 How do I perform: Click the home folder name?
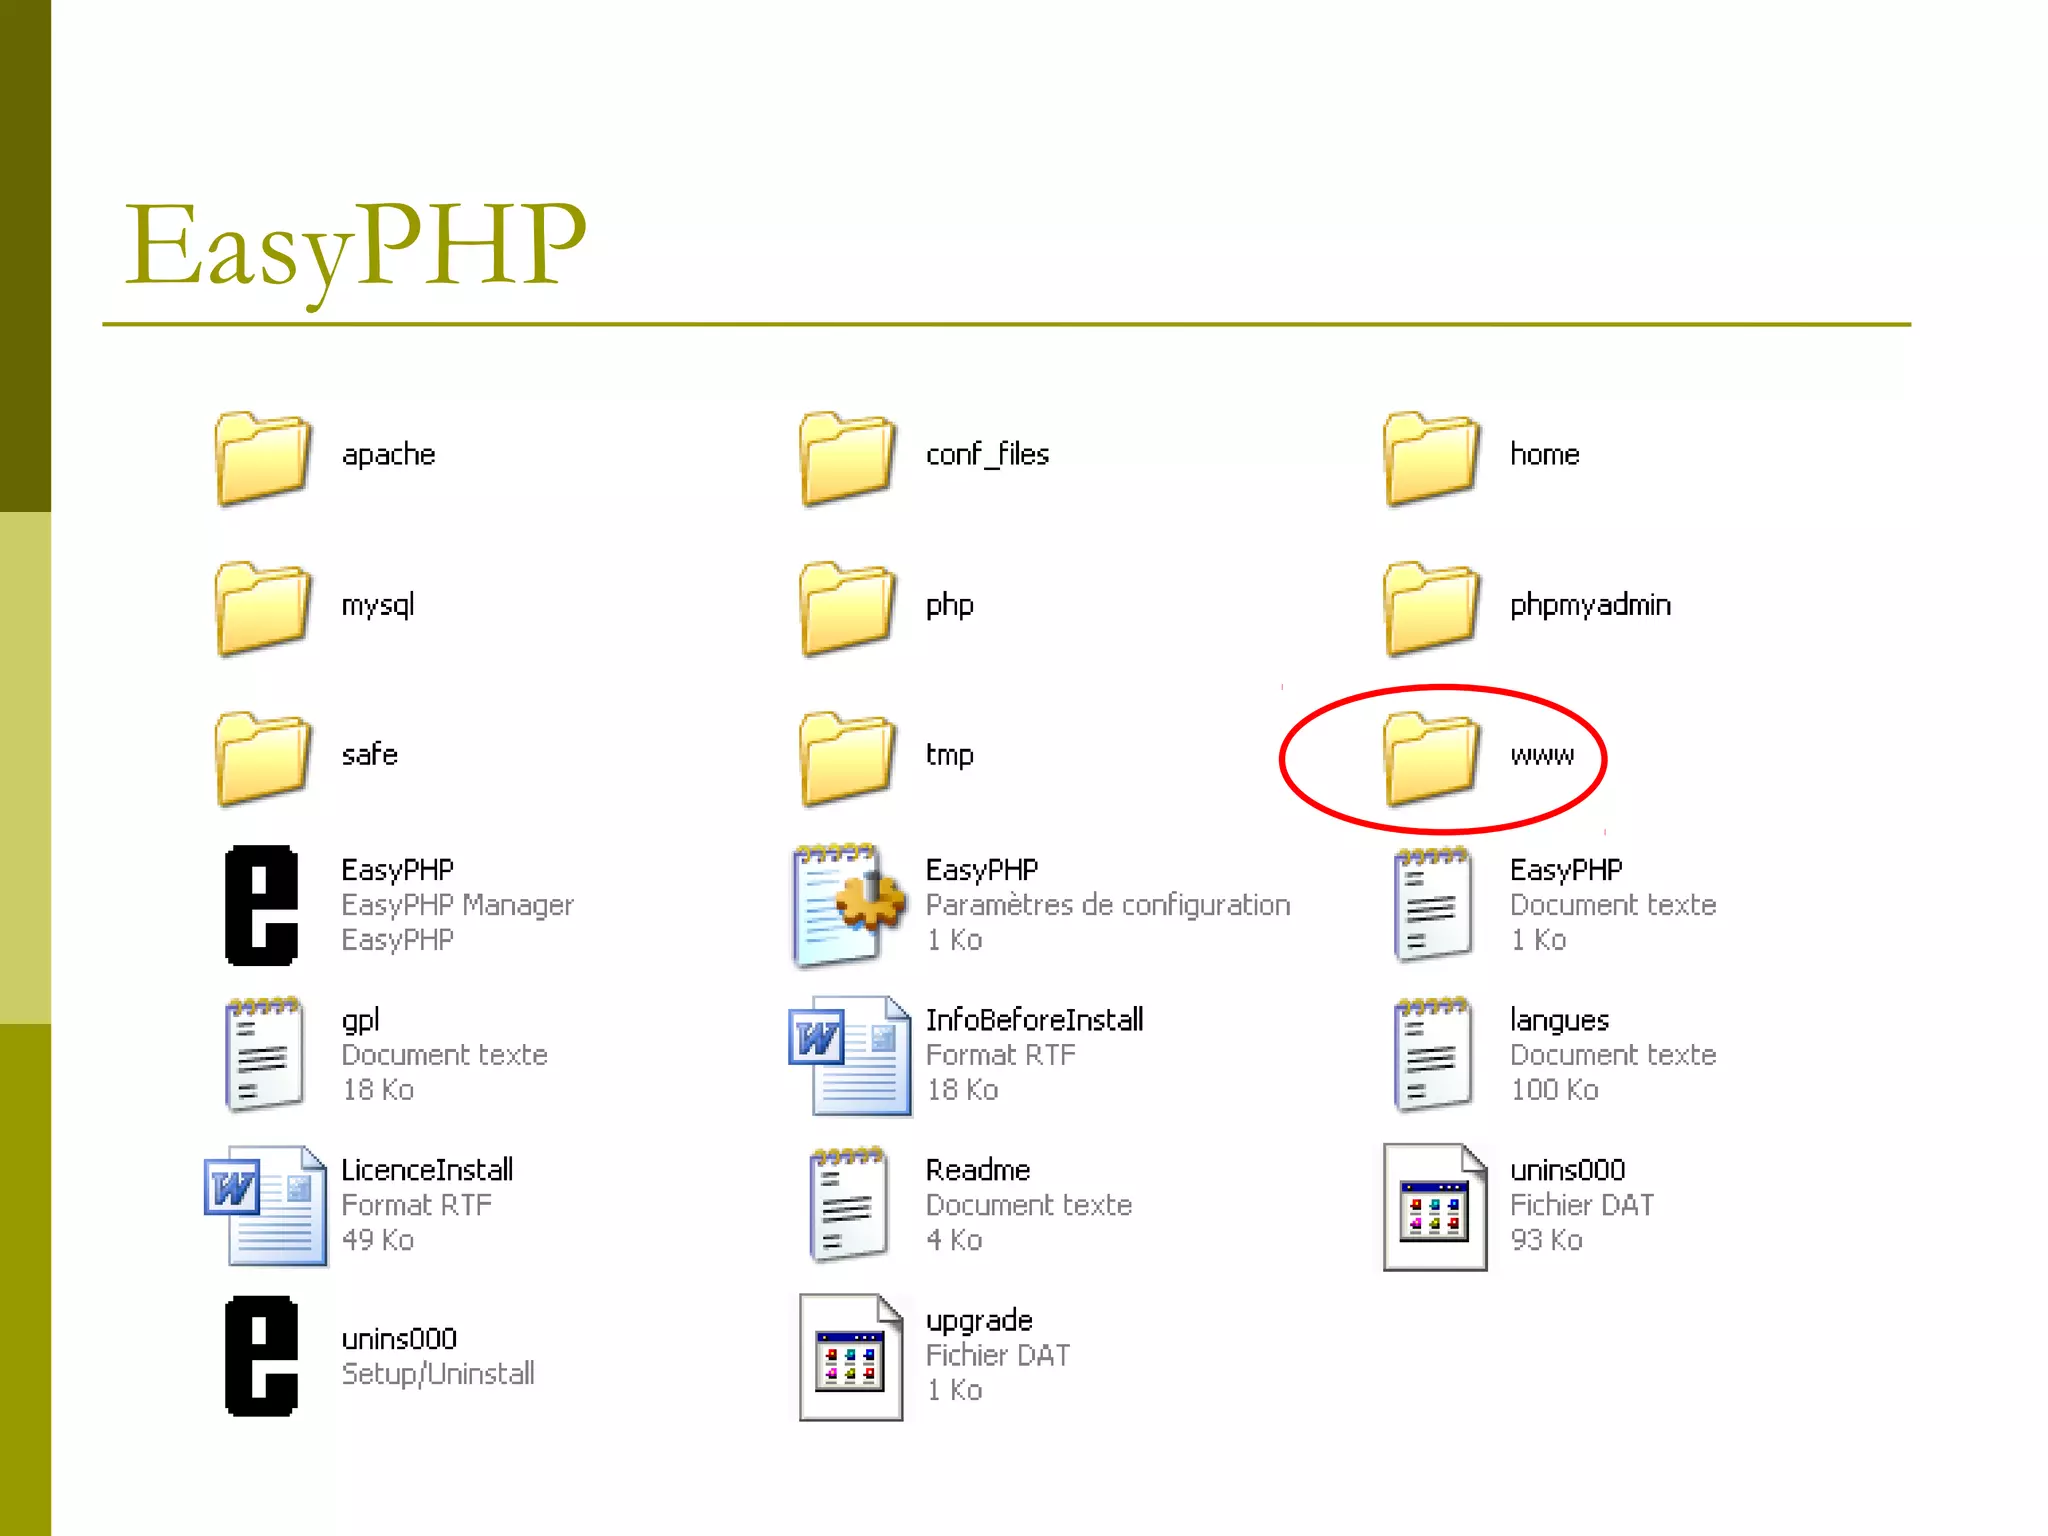tap(1545, 455)
